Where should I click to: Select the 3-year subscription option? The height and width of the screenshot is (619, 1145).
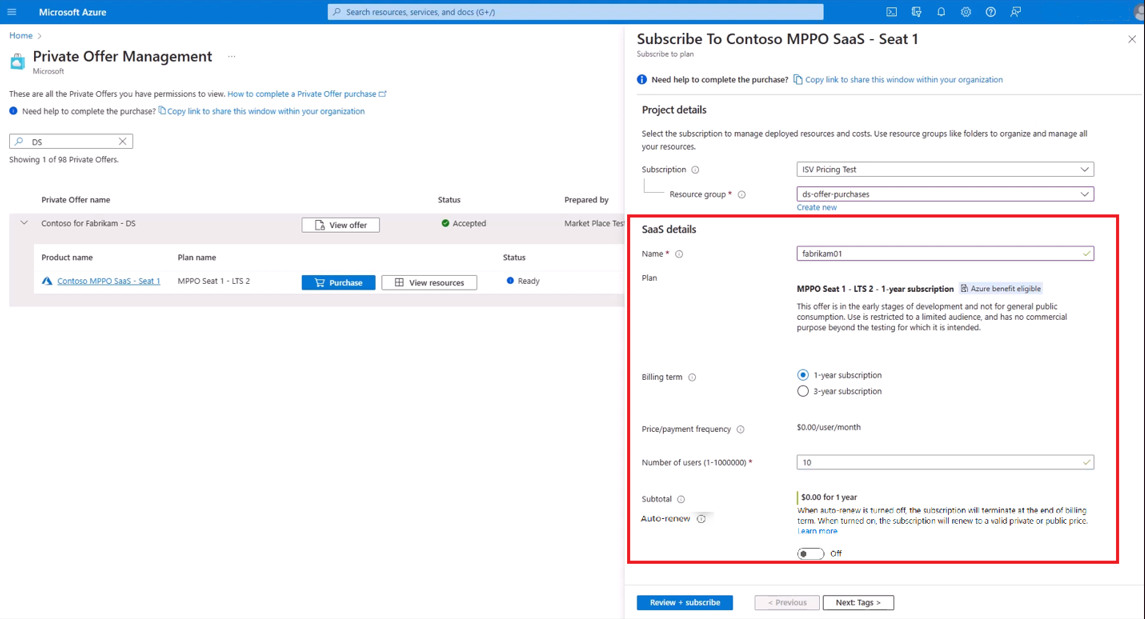click(x=803, y=391)
